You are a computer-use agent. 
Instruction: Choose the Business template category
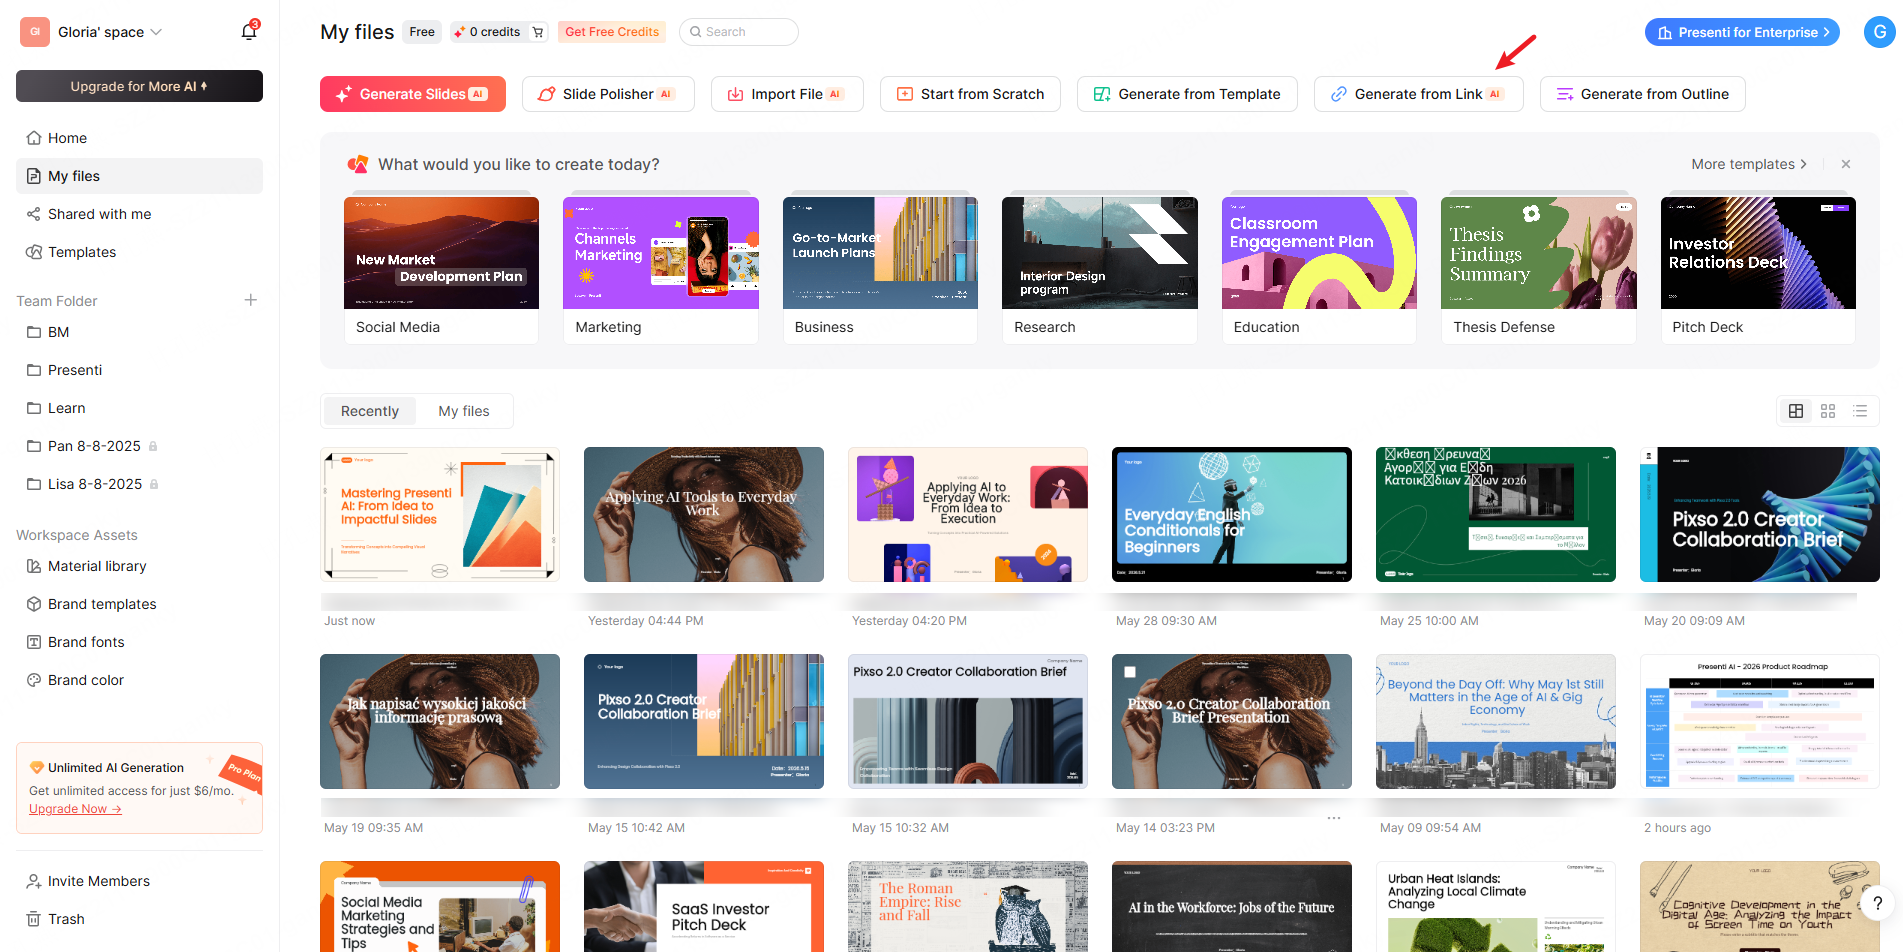point(880,270)
